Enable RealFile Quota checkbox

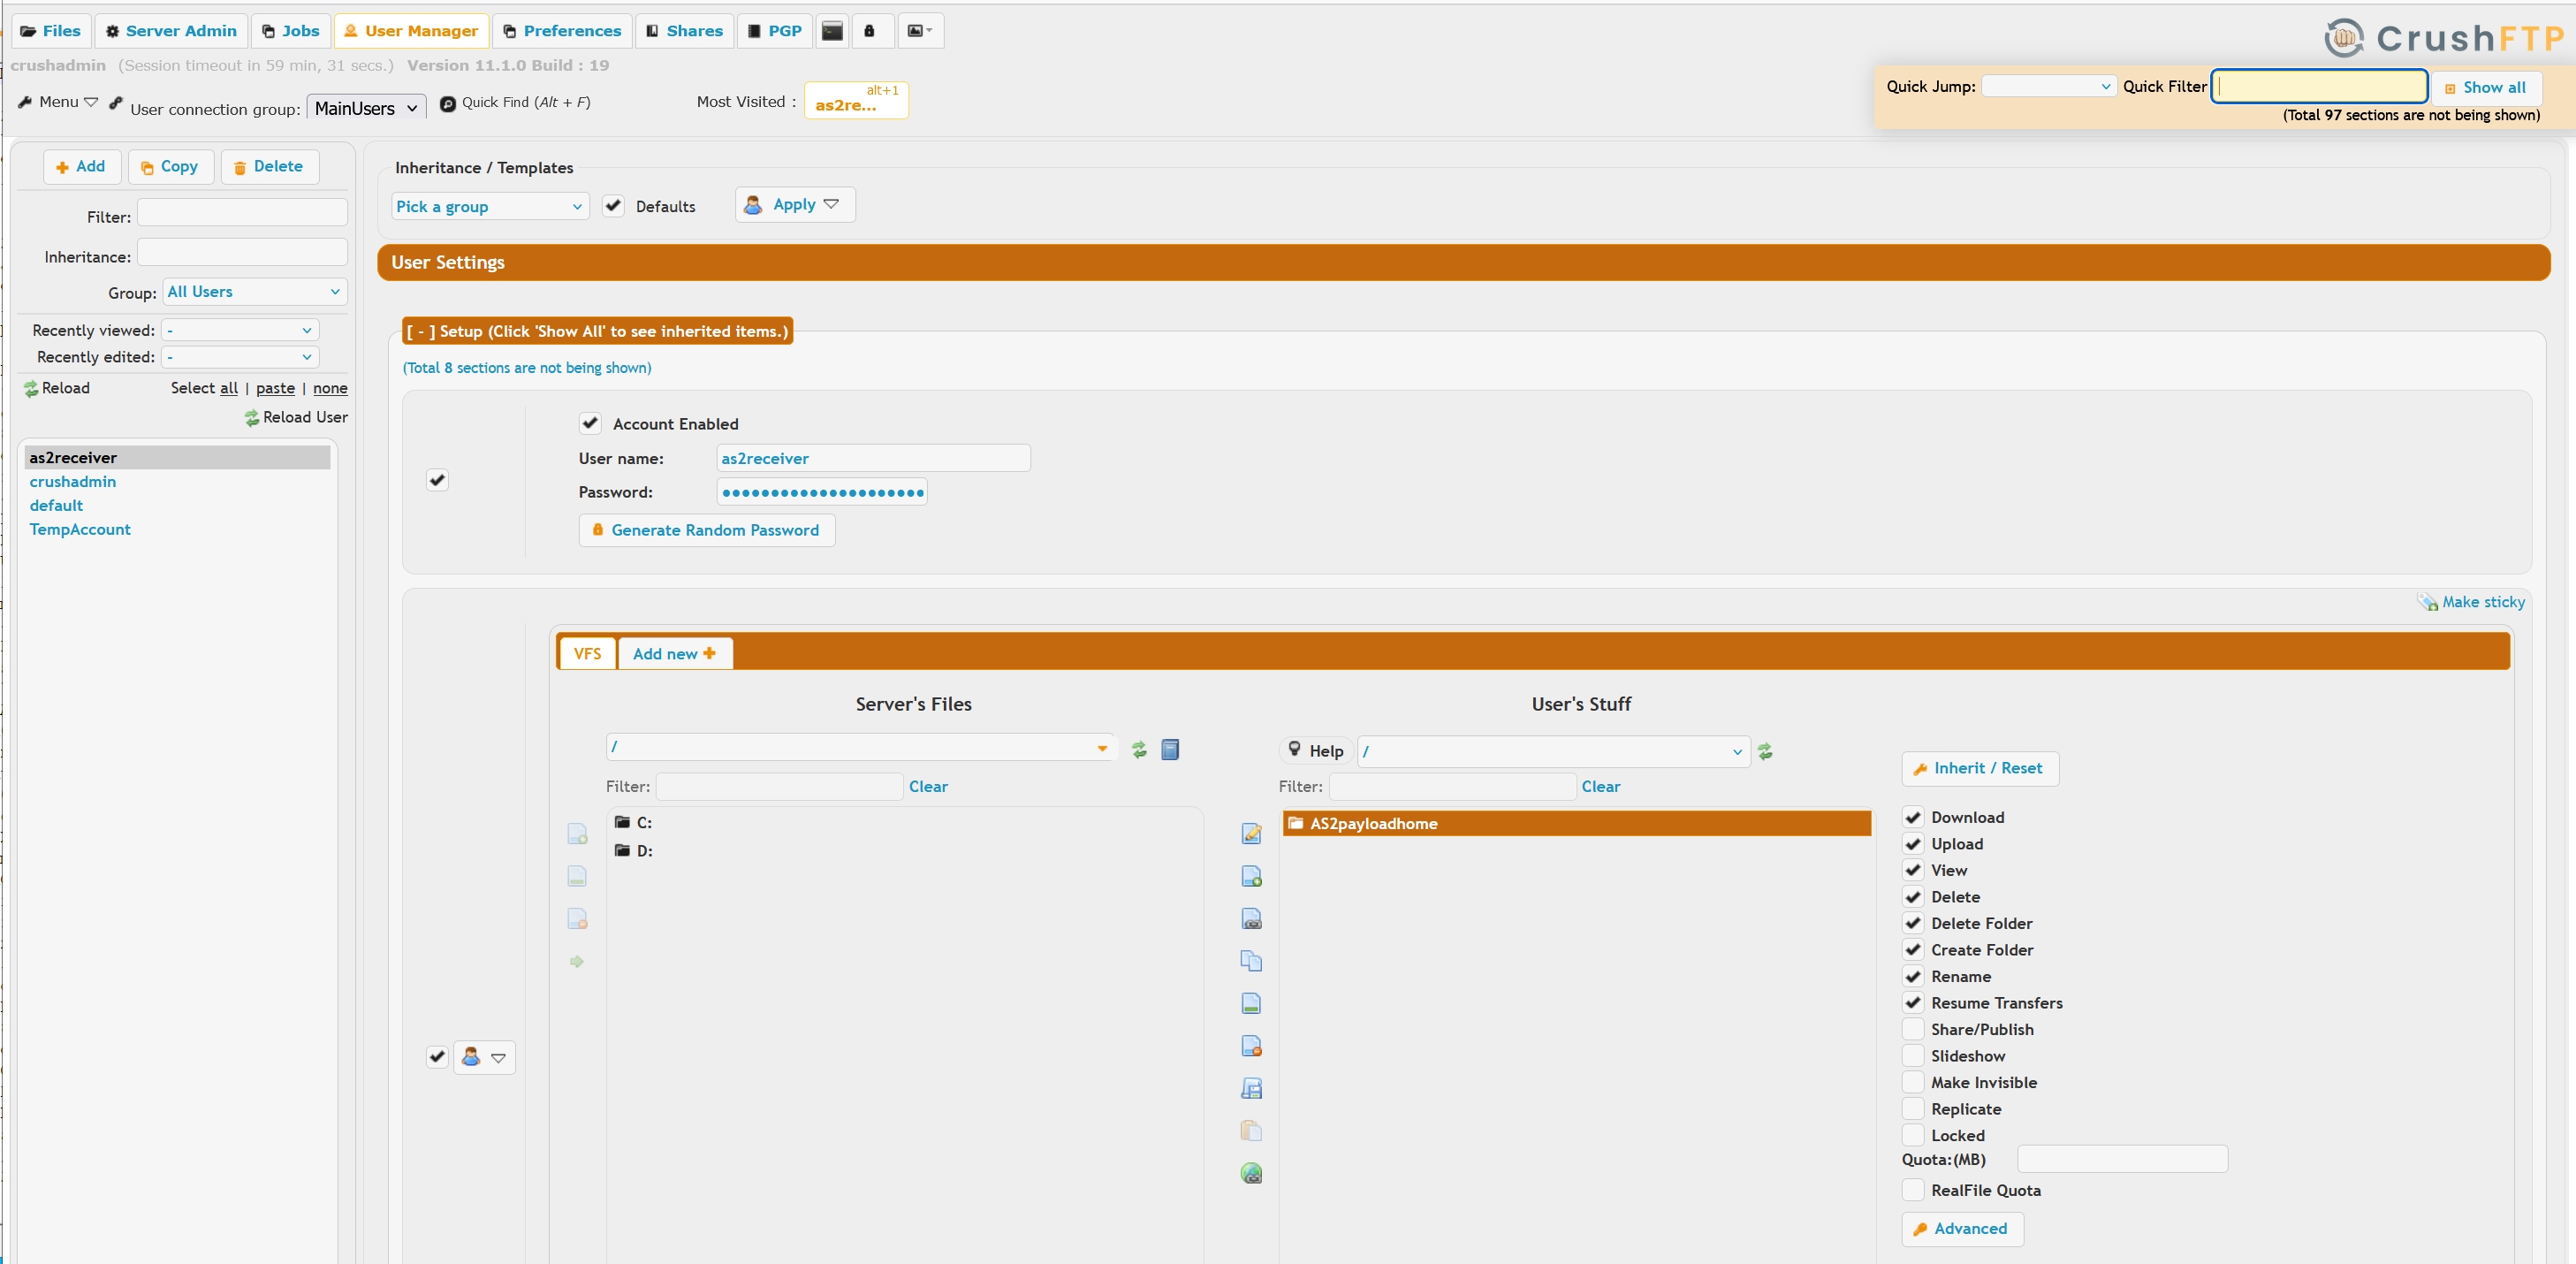tap(1913, 1190)
